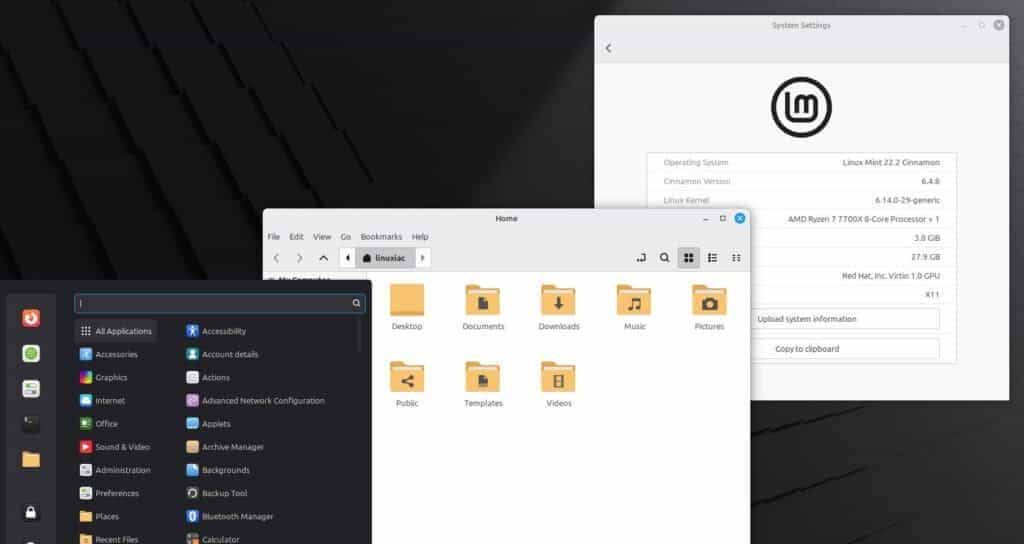The width and height of the screenshot is (1024, 544).
Task: Open the Videos folder
Action: 558,384
